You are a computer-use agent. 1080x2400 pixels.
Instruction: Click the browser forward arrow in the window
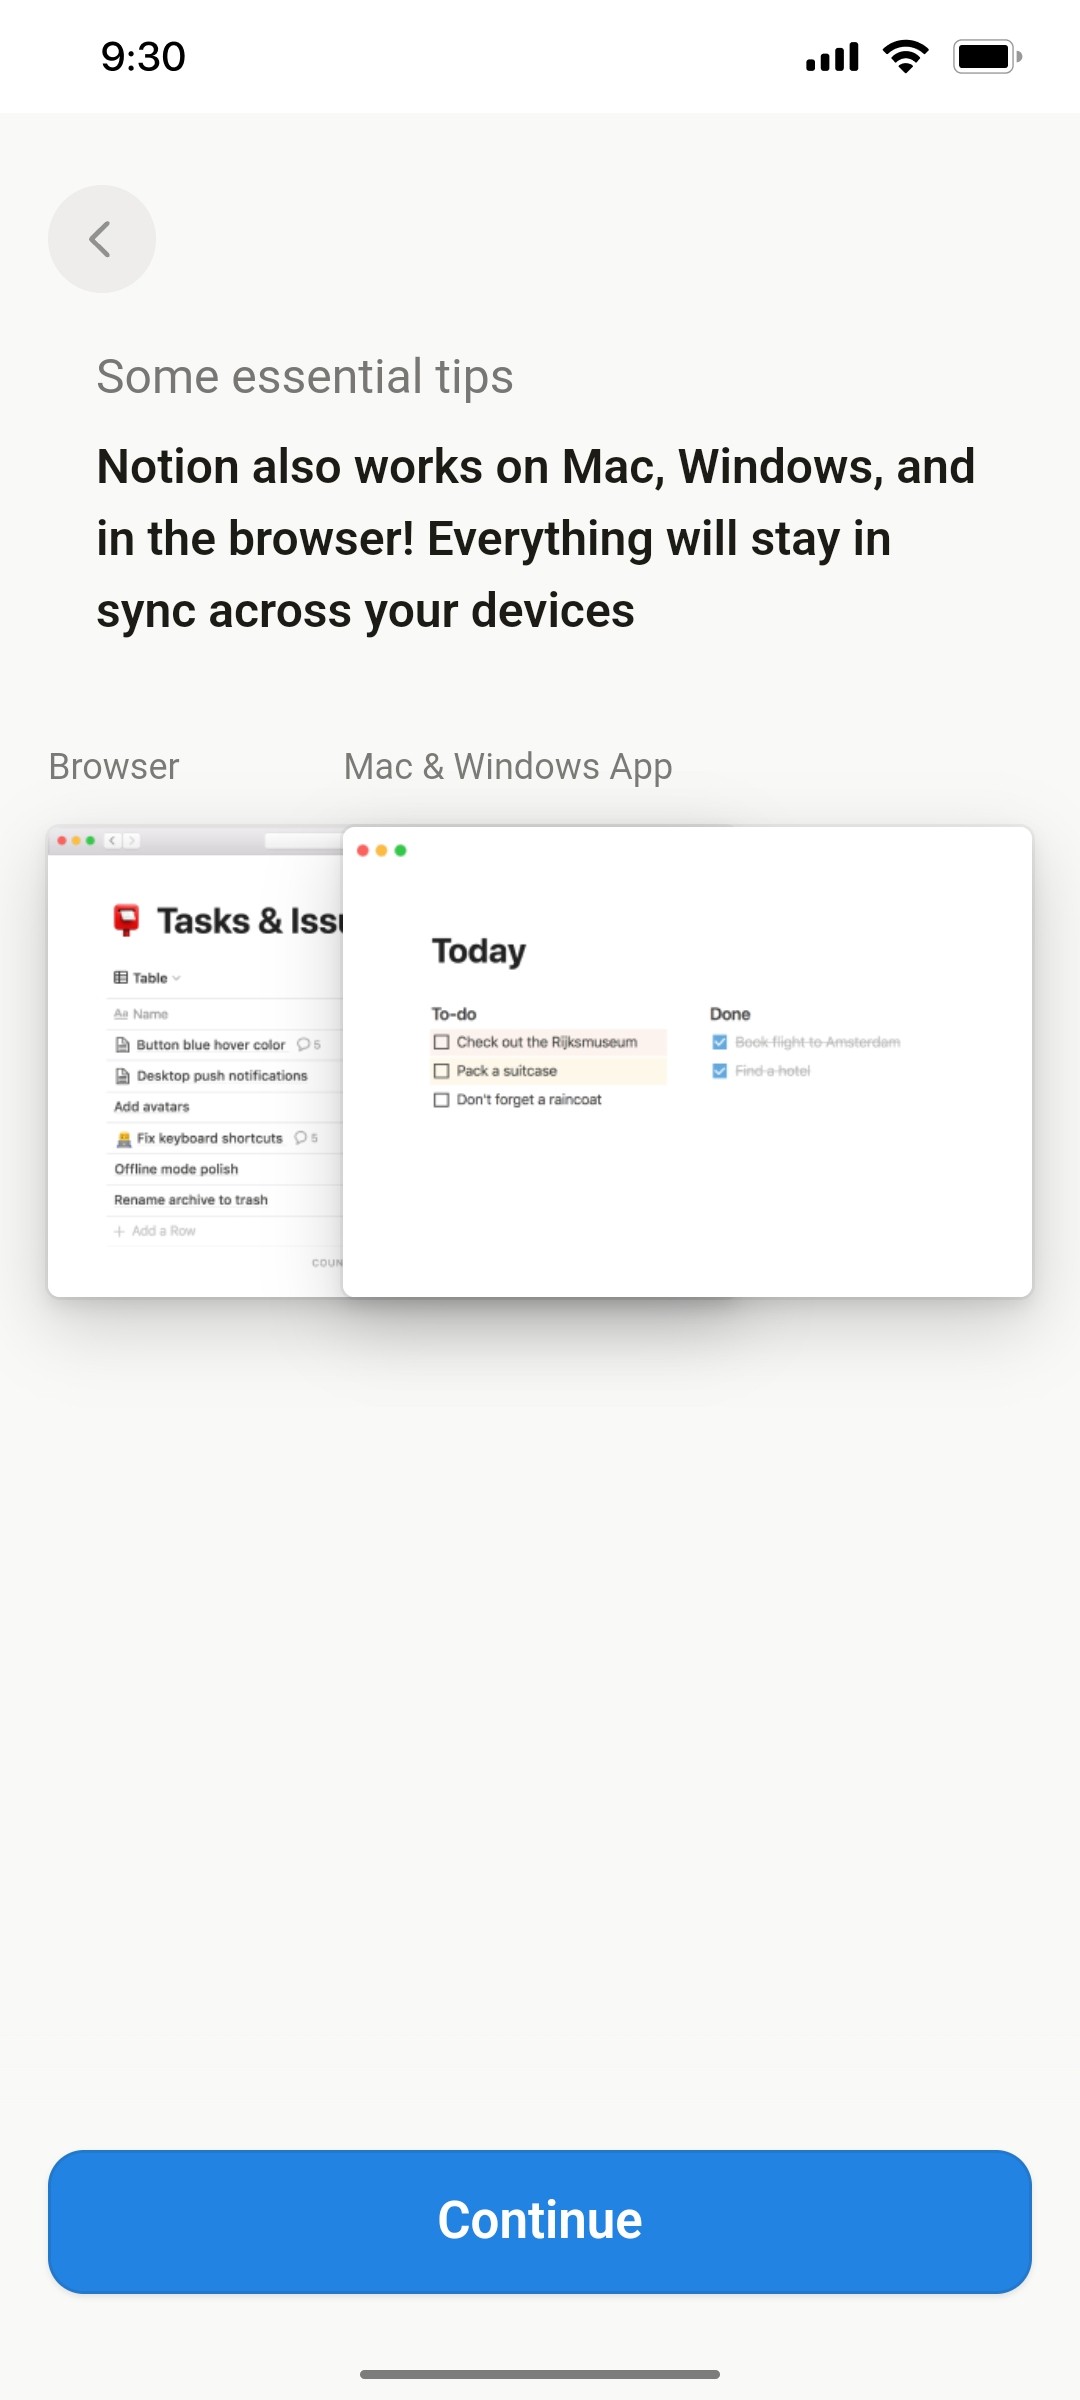pos(131,840)
